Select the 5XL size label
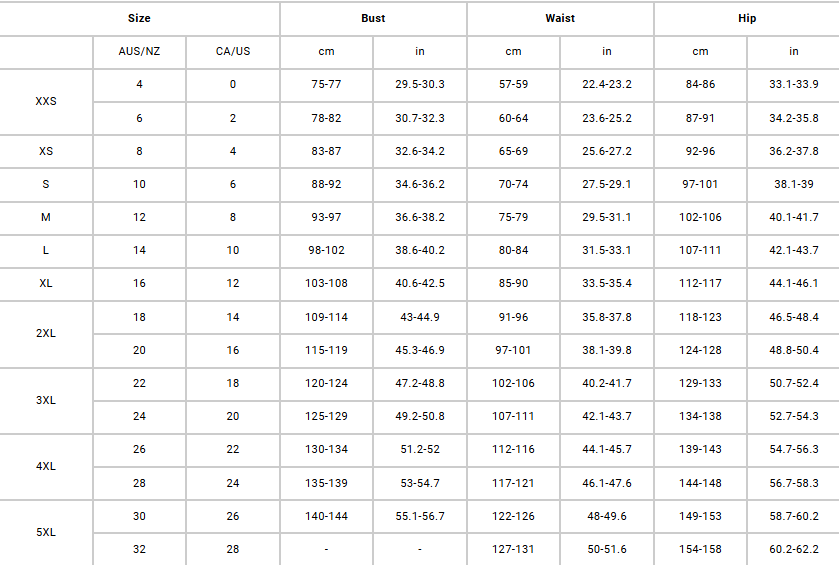The width and height of the screenshot is (839, 565). click(46, 533)
